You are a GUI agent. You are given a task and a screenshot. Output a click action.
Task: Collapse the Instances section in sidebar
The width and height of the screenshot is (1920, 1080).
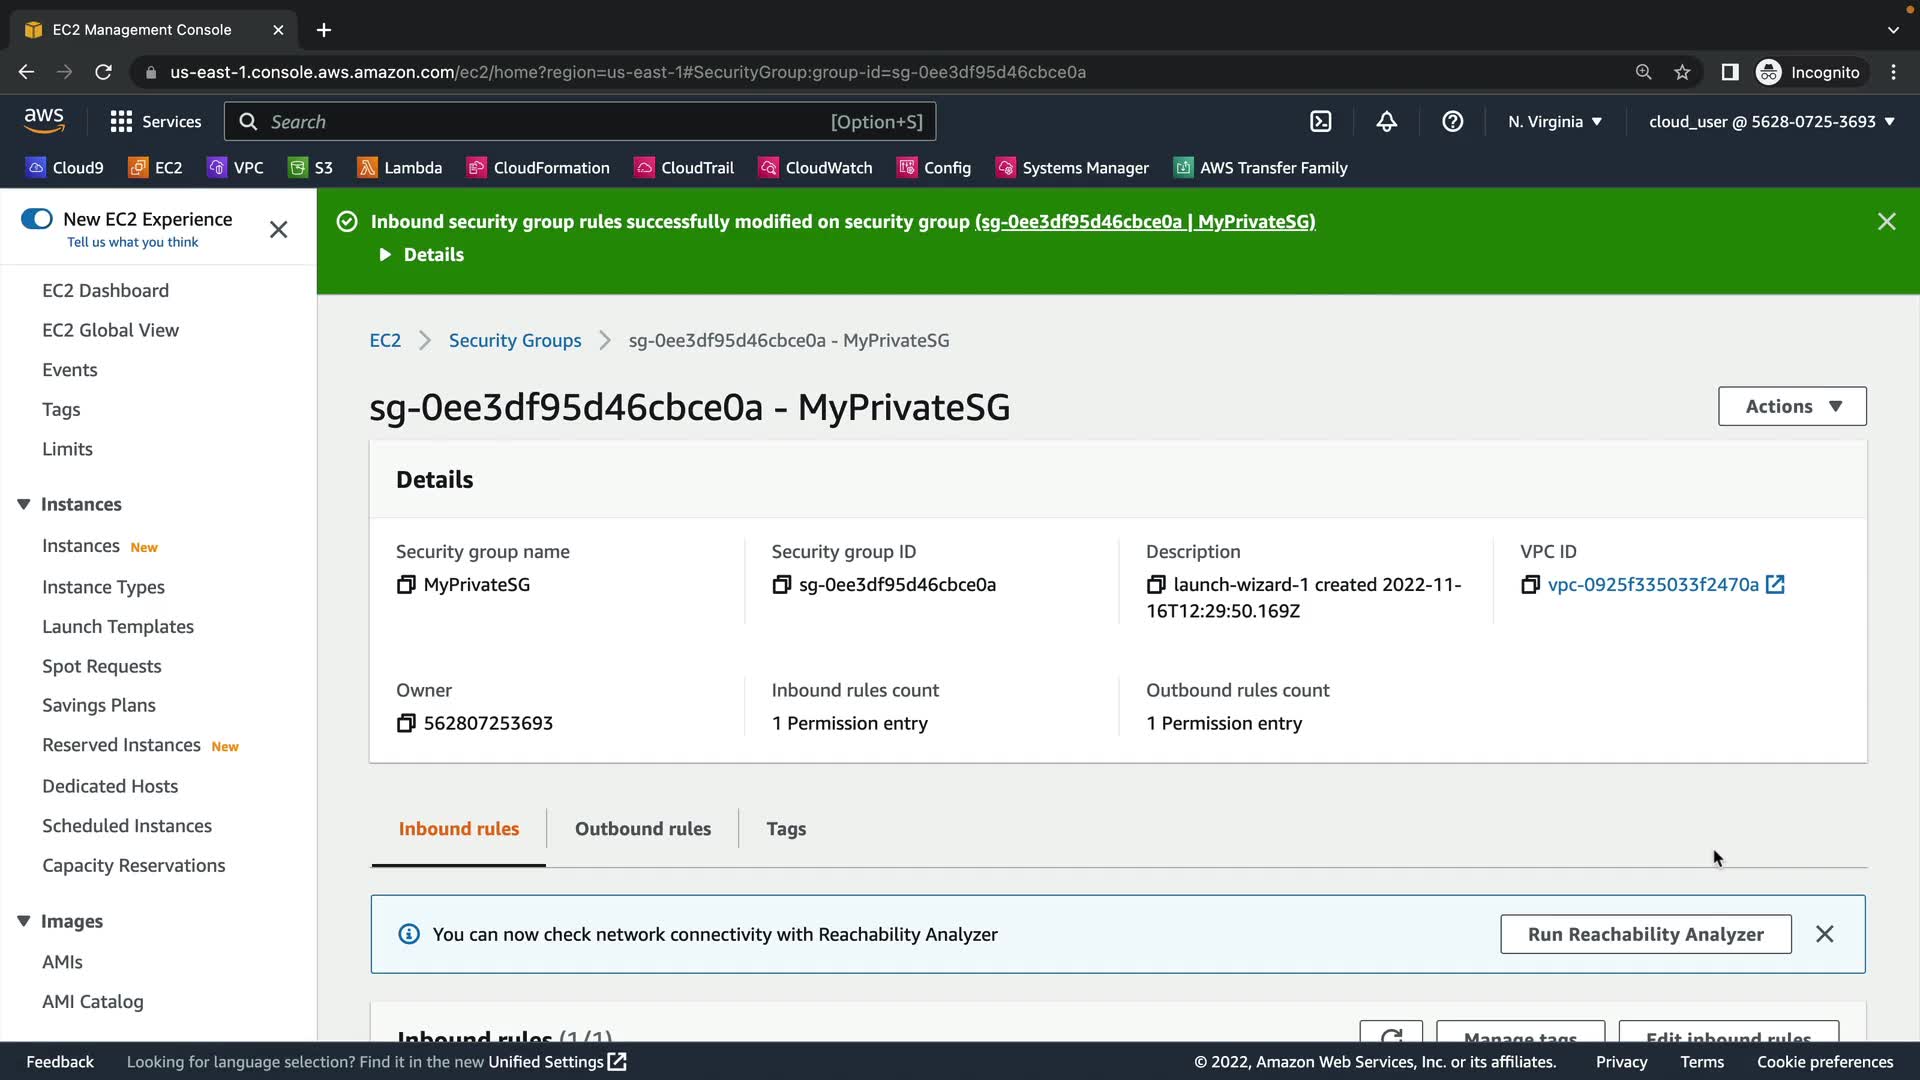point(24,504)
